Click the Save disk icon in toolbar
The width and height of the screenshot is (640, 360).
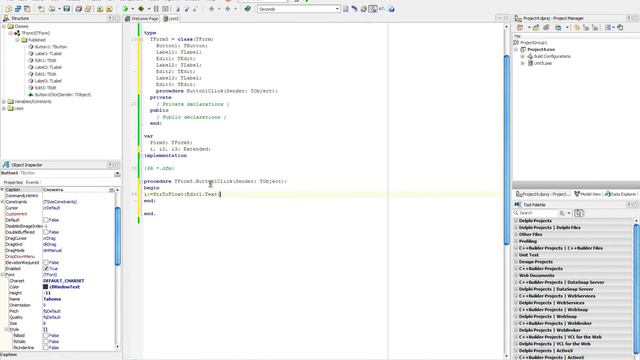pyautogui.click(x=67, y=9)
